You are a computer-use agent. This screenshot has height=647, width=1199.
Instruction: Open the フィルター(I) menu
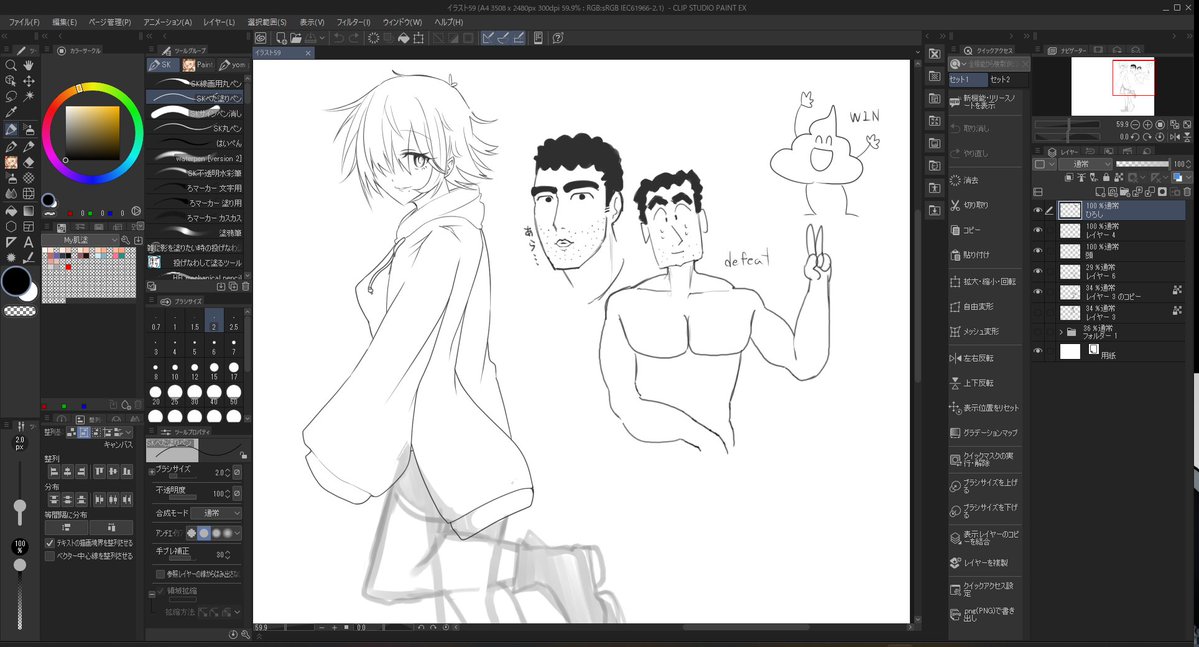point(353,22)
